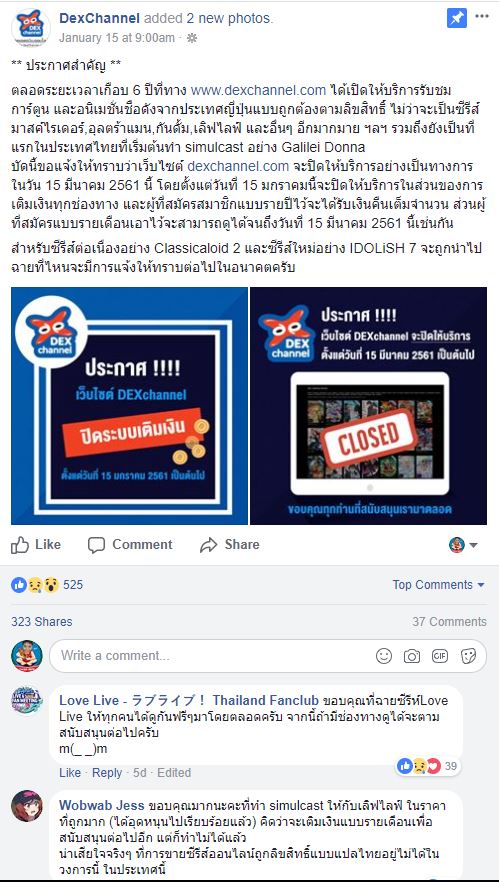Focus the Write a comment field
Image resolution: width=499 pixels, height=882 pixels.
click(x=267, y=656)
